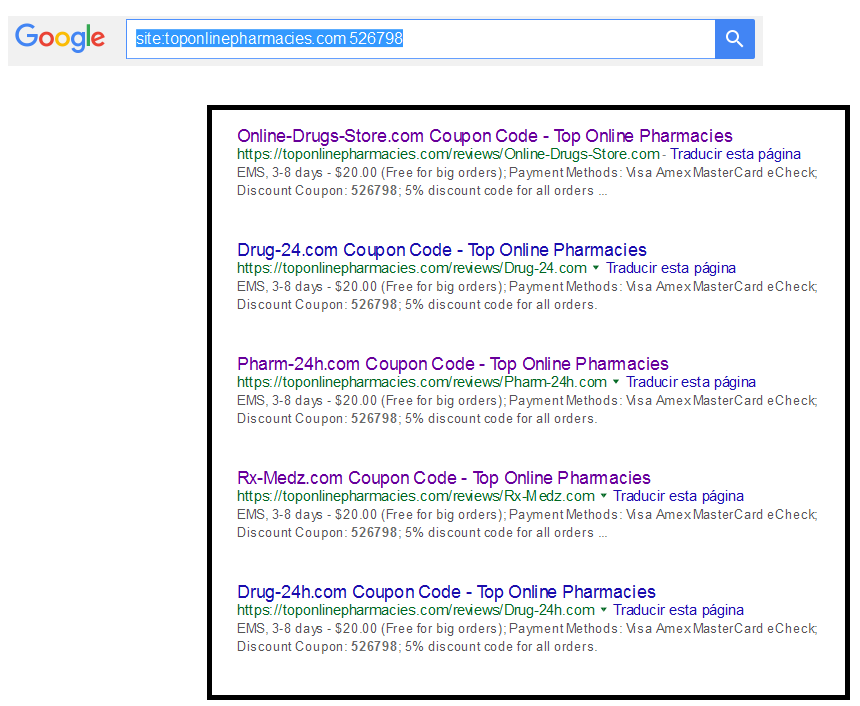
Task: Open Drug-24h.com Coupon Code result title
Action: [x=446, y=592]
